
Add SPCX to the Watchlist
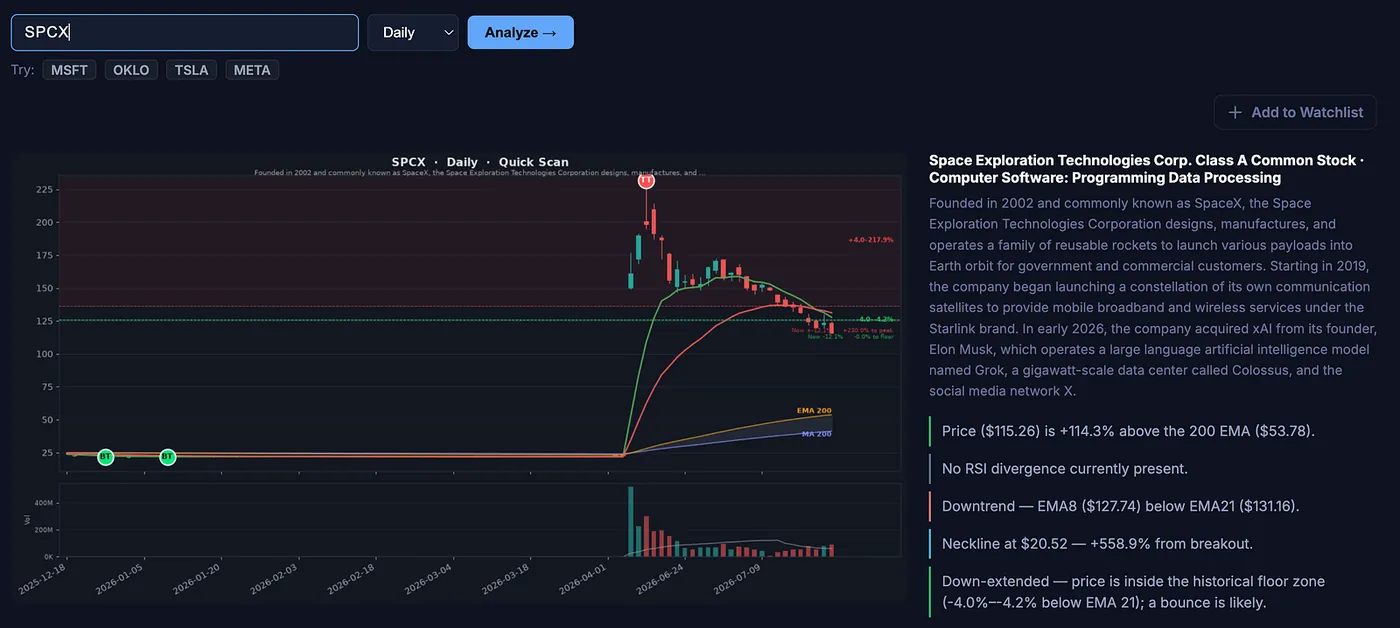click(x=1295, y=112)
